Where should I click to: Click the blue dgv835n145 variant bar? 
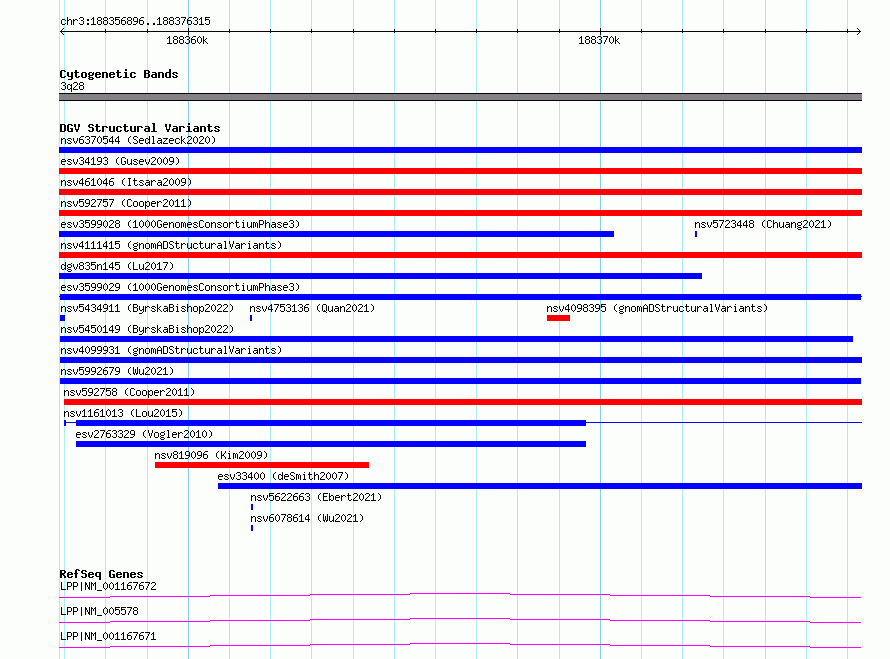pyautogui.click(x=380, y=276)
